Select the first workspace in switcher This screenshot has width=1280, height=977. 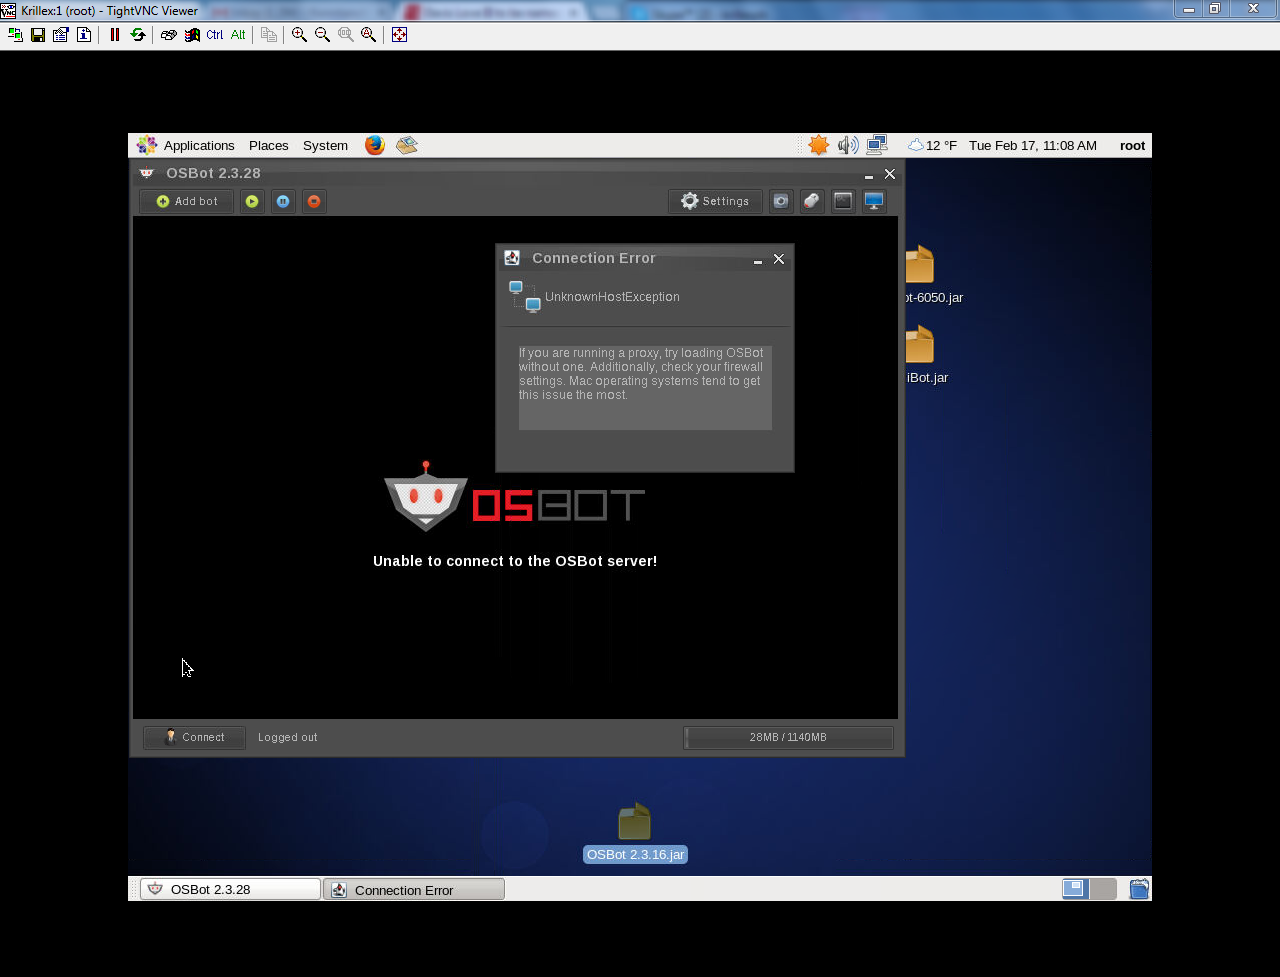point(1075,889)
